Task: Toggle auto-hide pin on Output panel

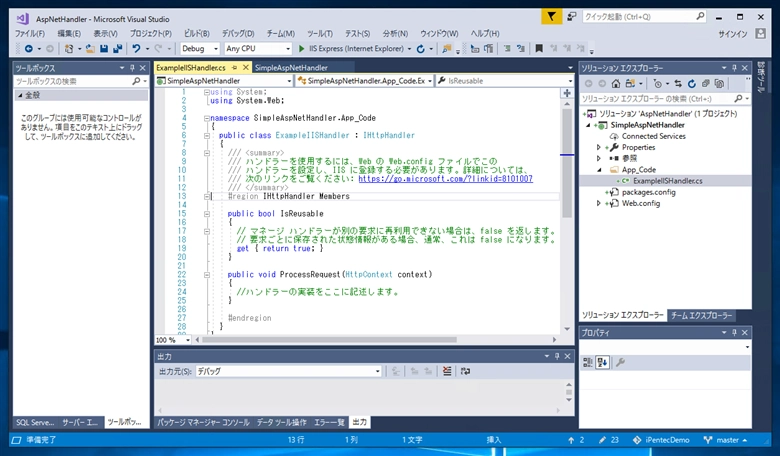Action: pos(557,356)
